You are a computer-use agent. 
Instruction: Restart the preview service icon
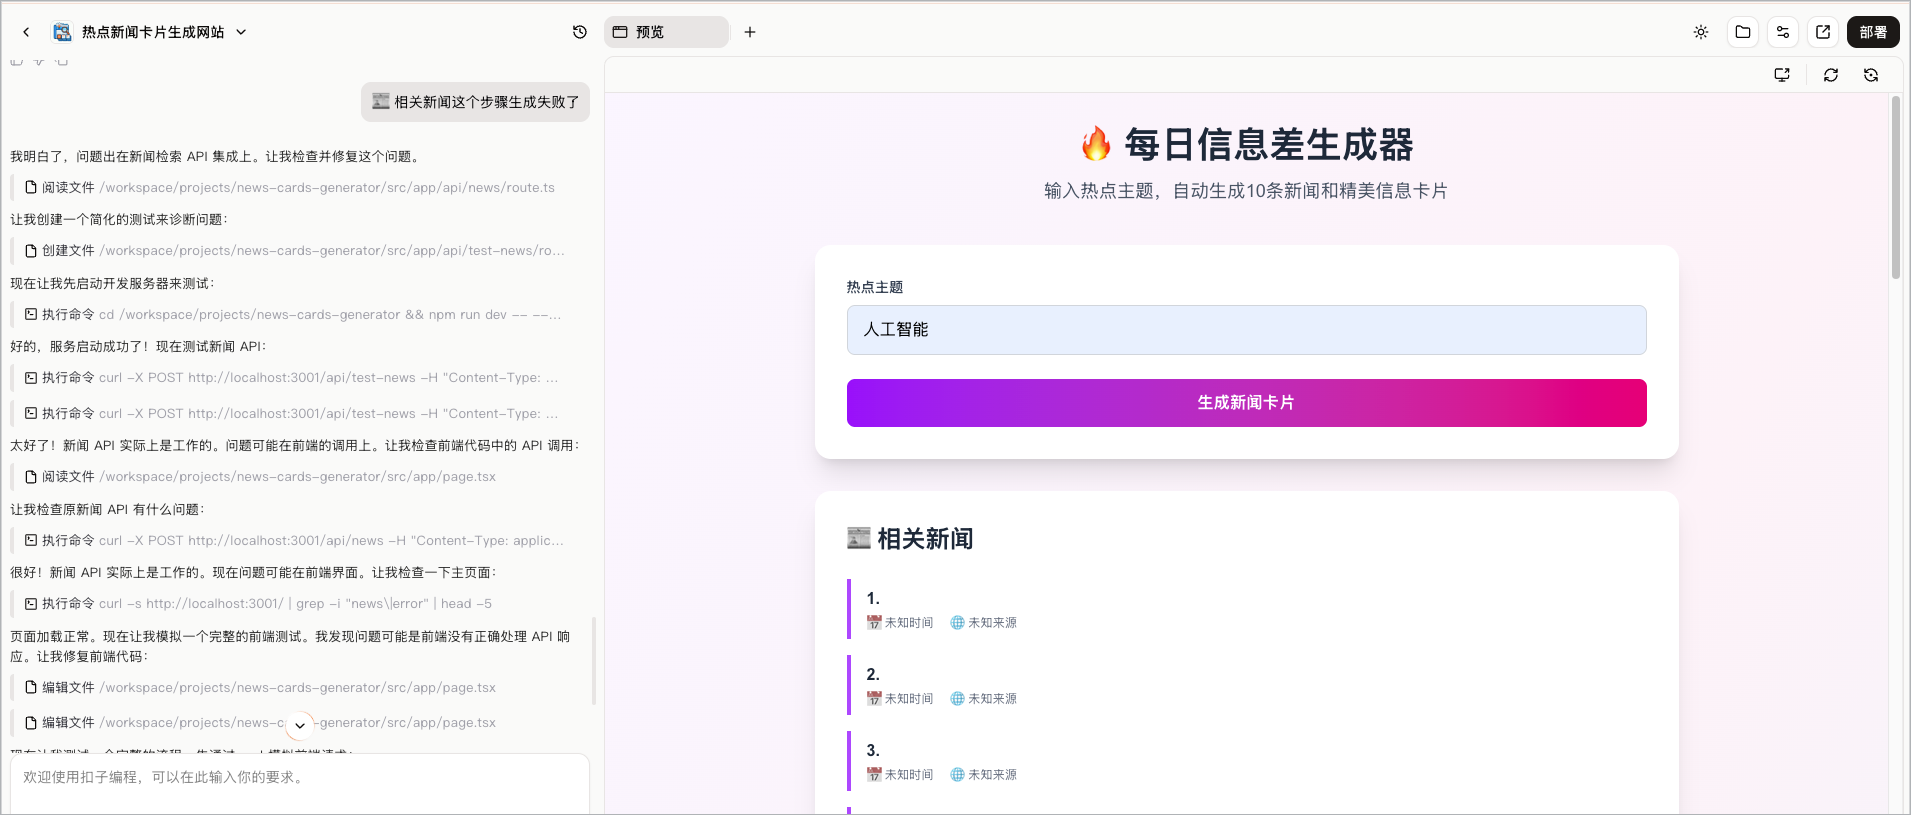point(1871,75)
